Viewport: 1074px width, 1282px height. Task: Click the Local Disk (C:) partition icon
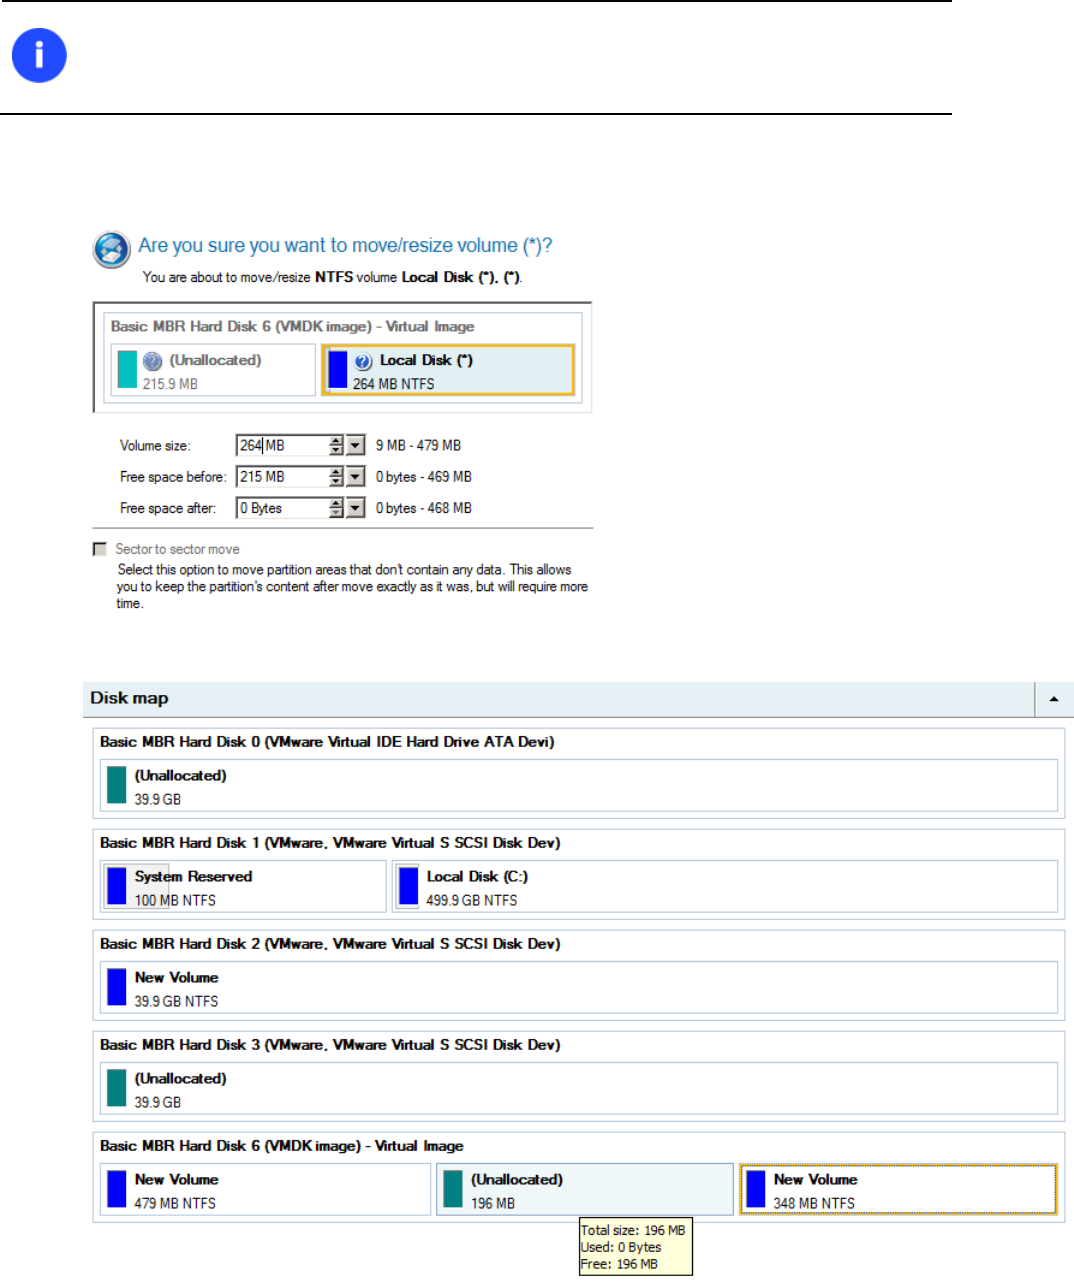pos(408,886)
